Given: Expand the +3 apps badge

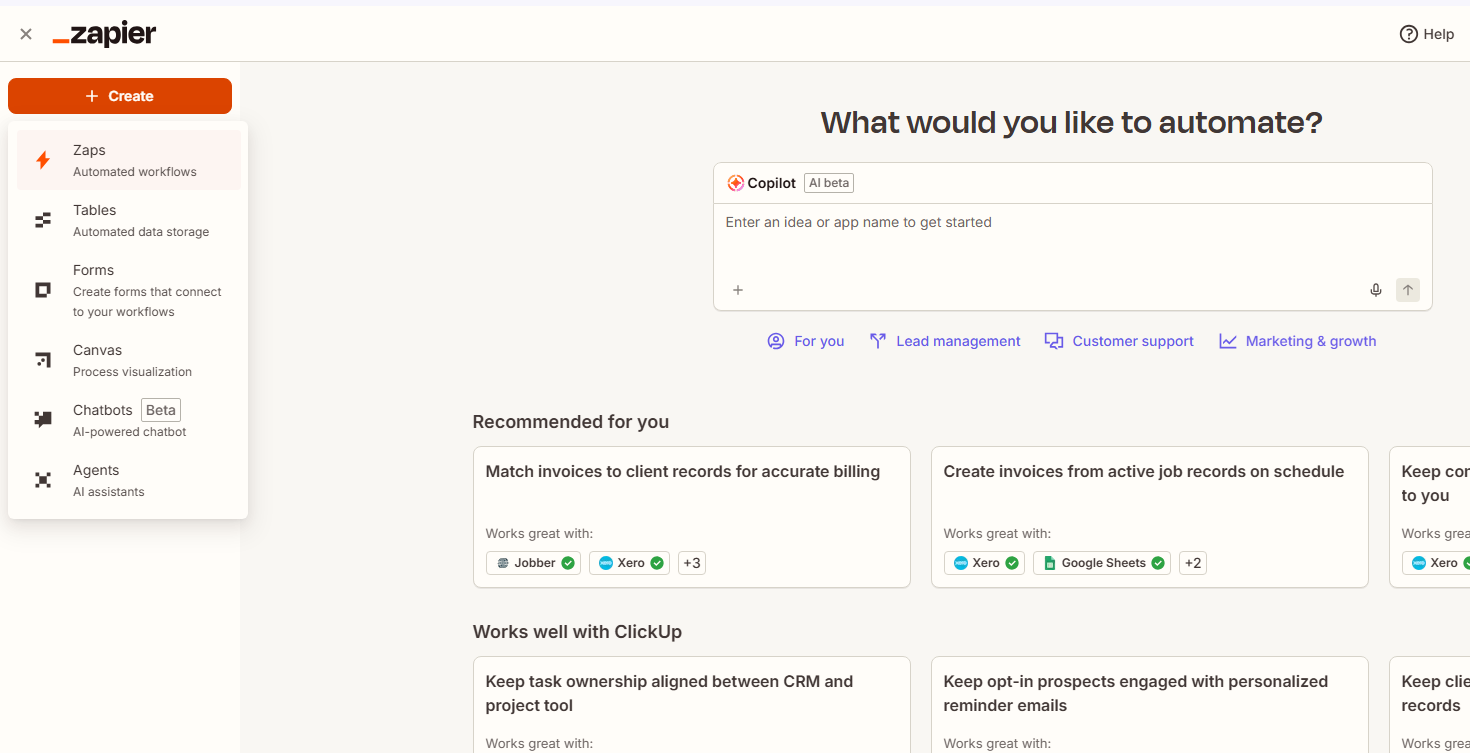Looking at the screenshot, I should coord(691,563).
